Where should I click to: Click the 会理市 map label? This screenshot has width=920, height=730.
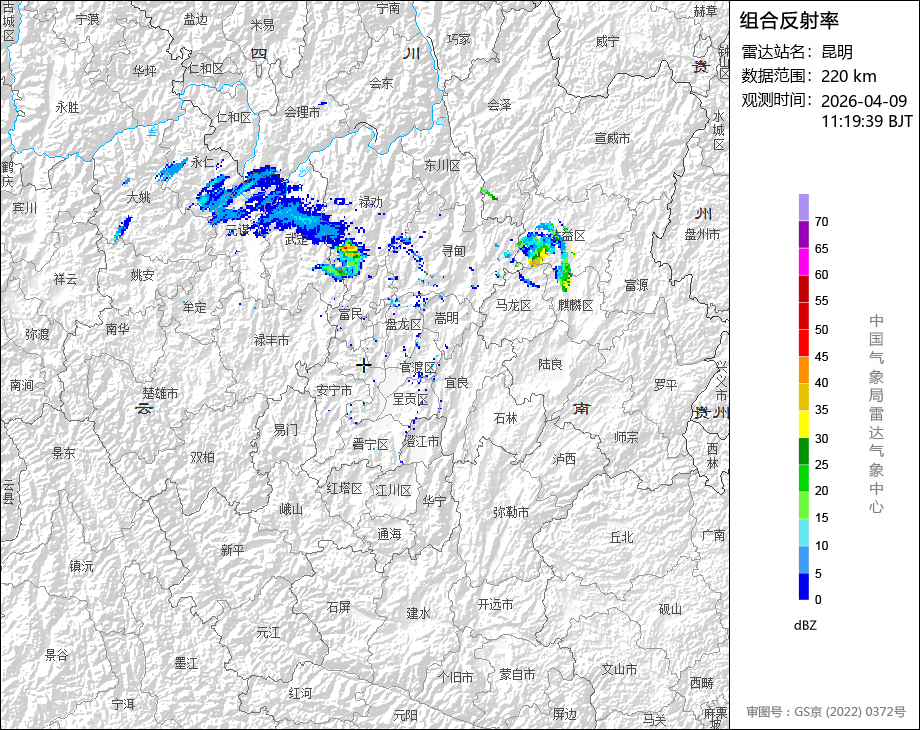click(x=302, y=111)
